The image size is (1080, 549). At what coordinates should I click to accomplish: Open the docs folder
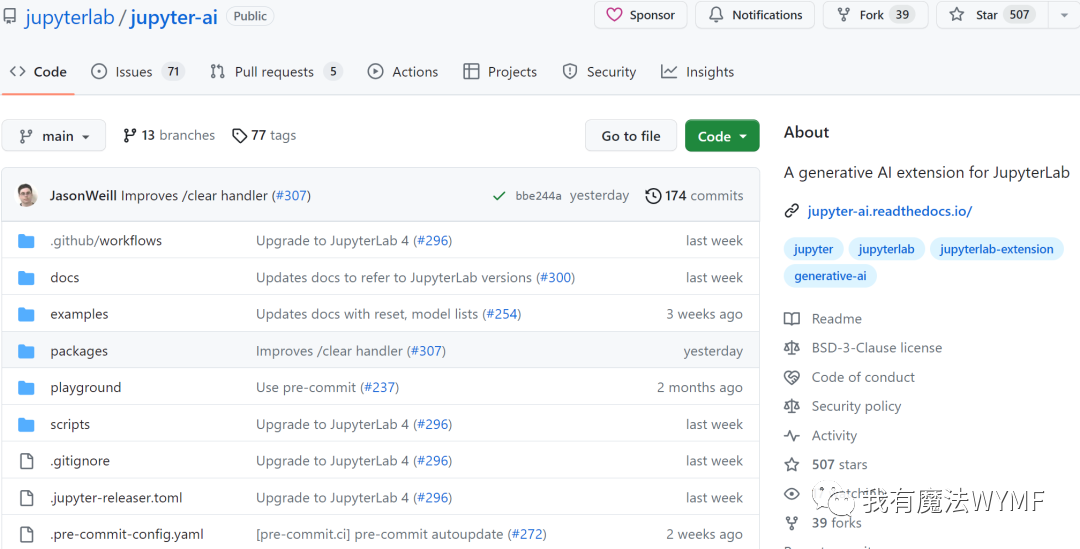coord(65,278)
